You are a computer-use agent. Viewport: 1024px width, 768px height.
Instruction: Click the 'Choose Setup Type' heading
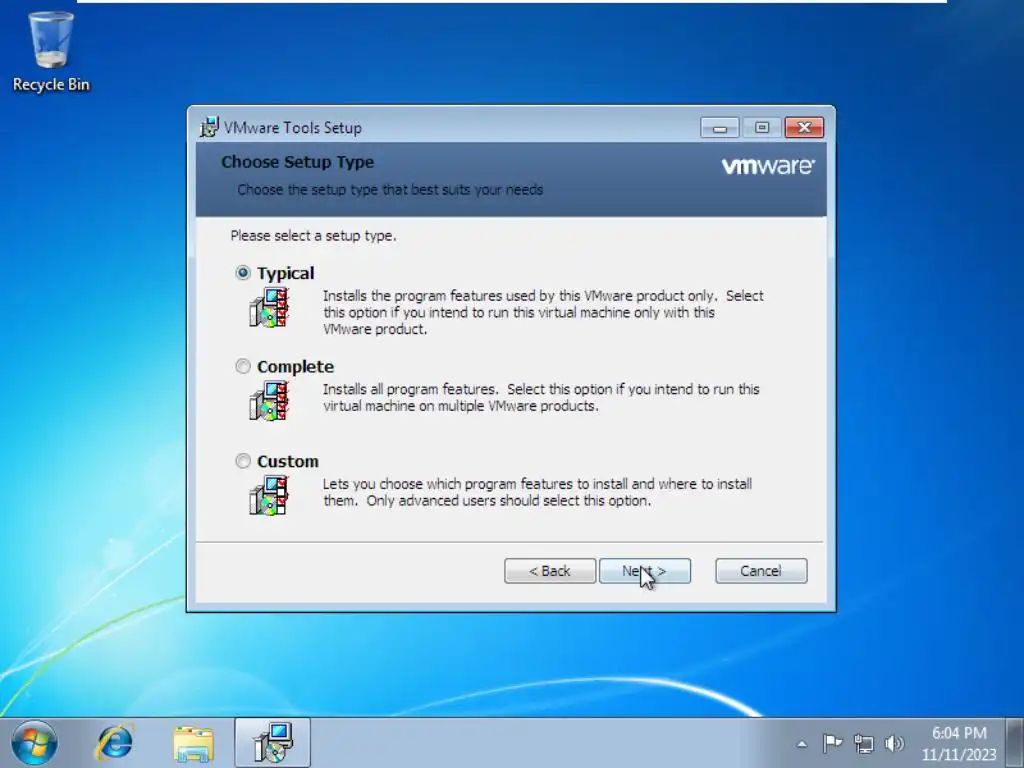click(298, 162)
